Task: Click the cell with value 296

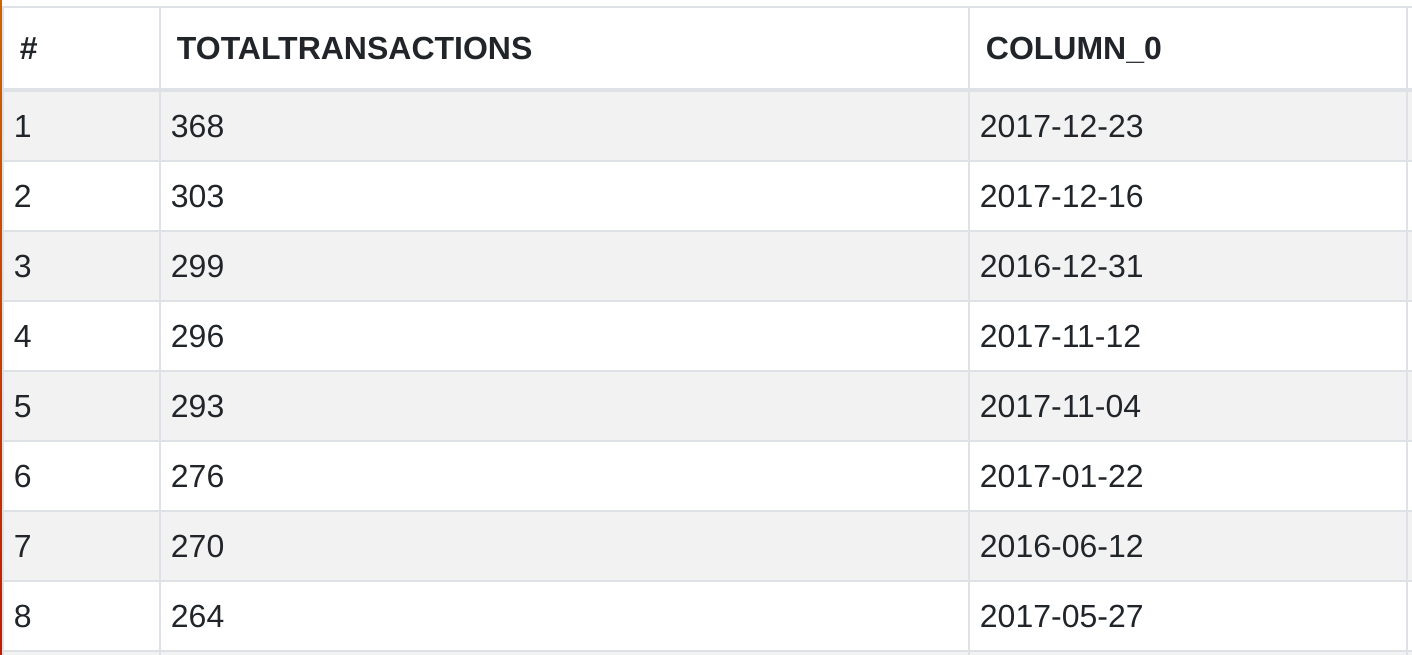Action: coord(198,336)
